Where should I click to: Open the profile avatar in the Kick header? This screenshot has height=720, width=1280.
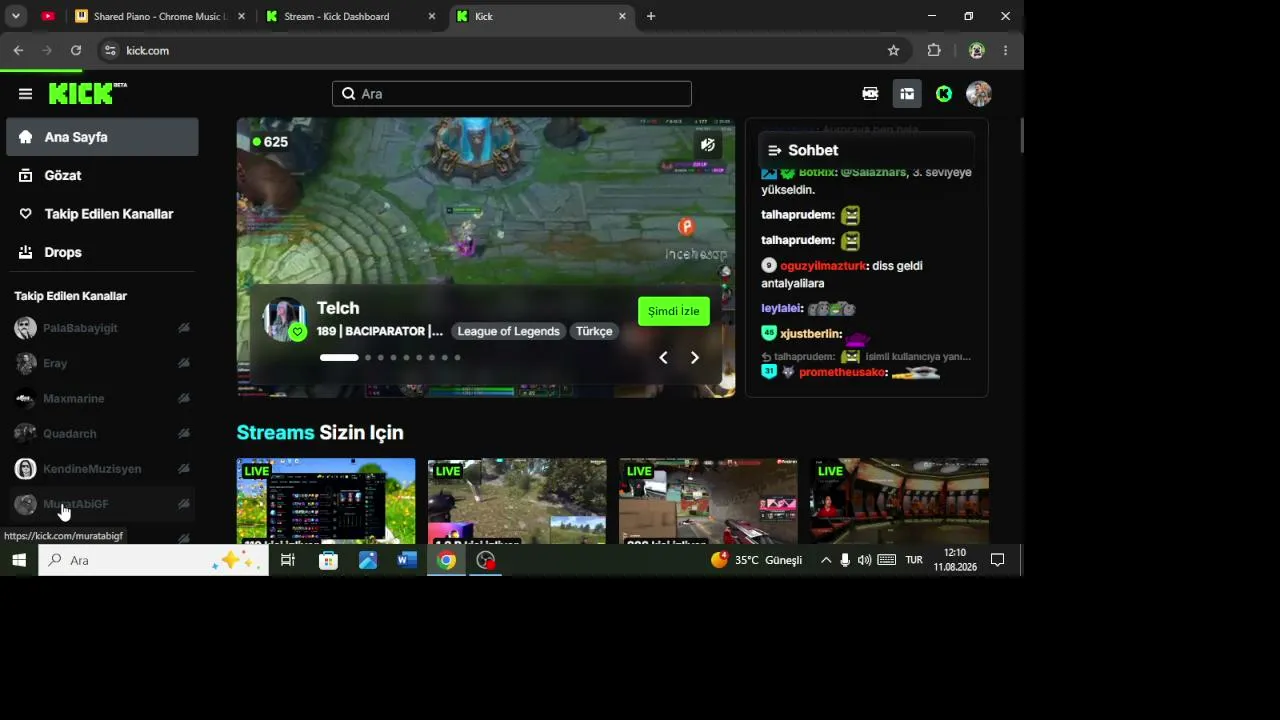pyautogui.click(x=979, y=94)
